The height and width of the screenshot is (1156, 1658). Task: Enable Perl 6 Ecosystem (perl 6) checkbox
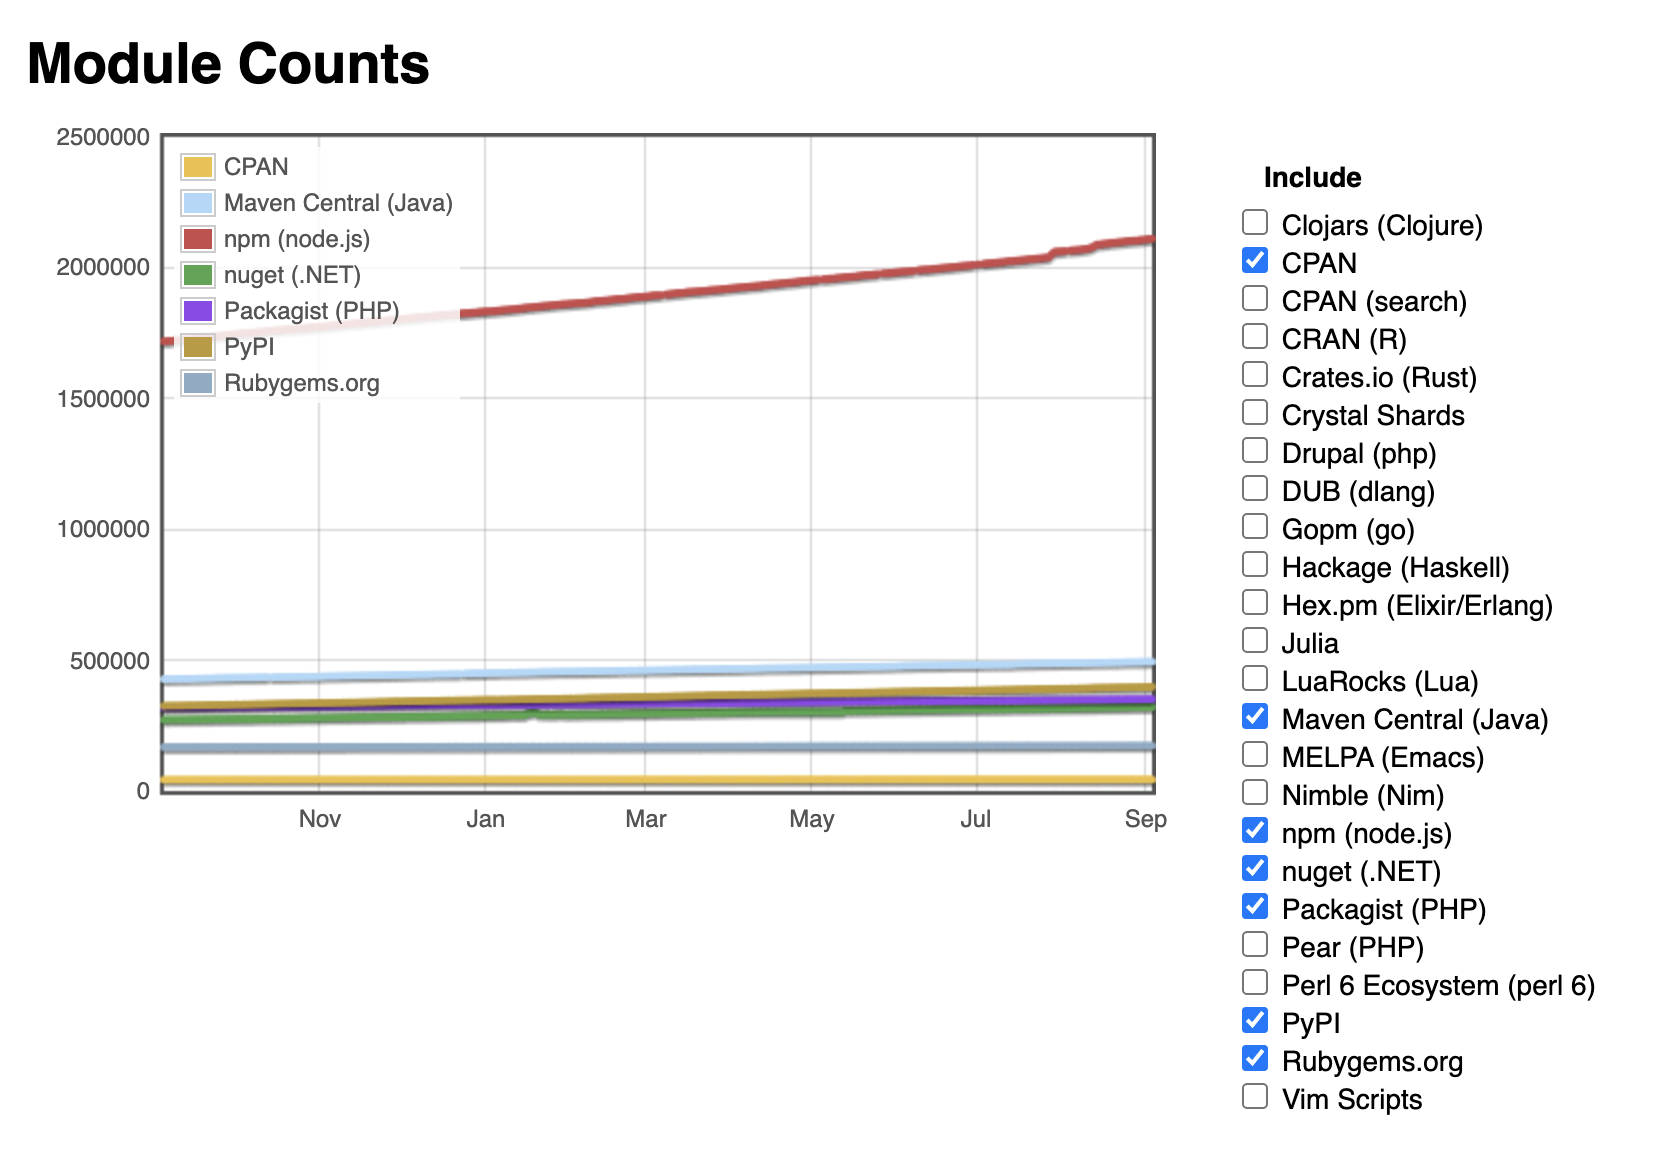pyautogui.click(x=1255, y=982)
